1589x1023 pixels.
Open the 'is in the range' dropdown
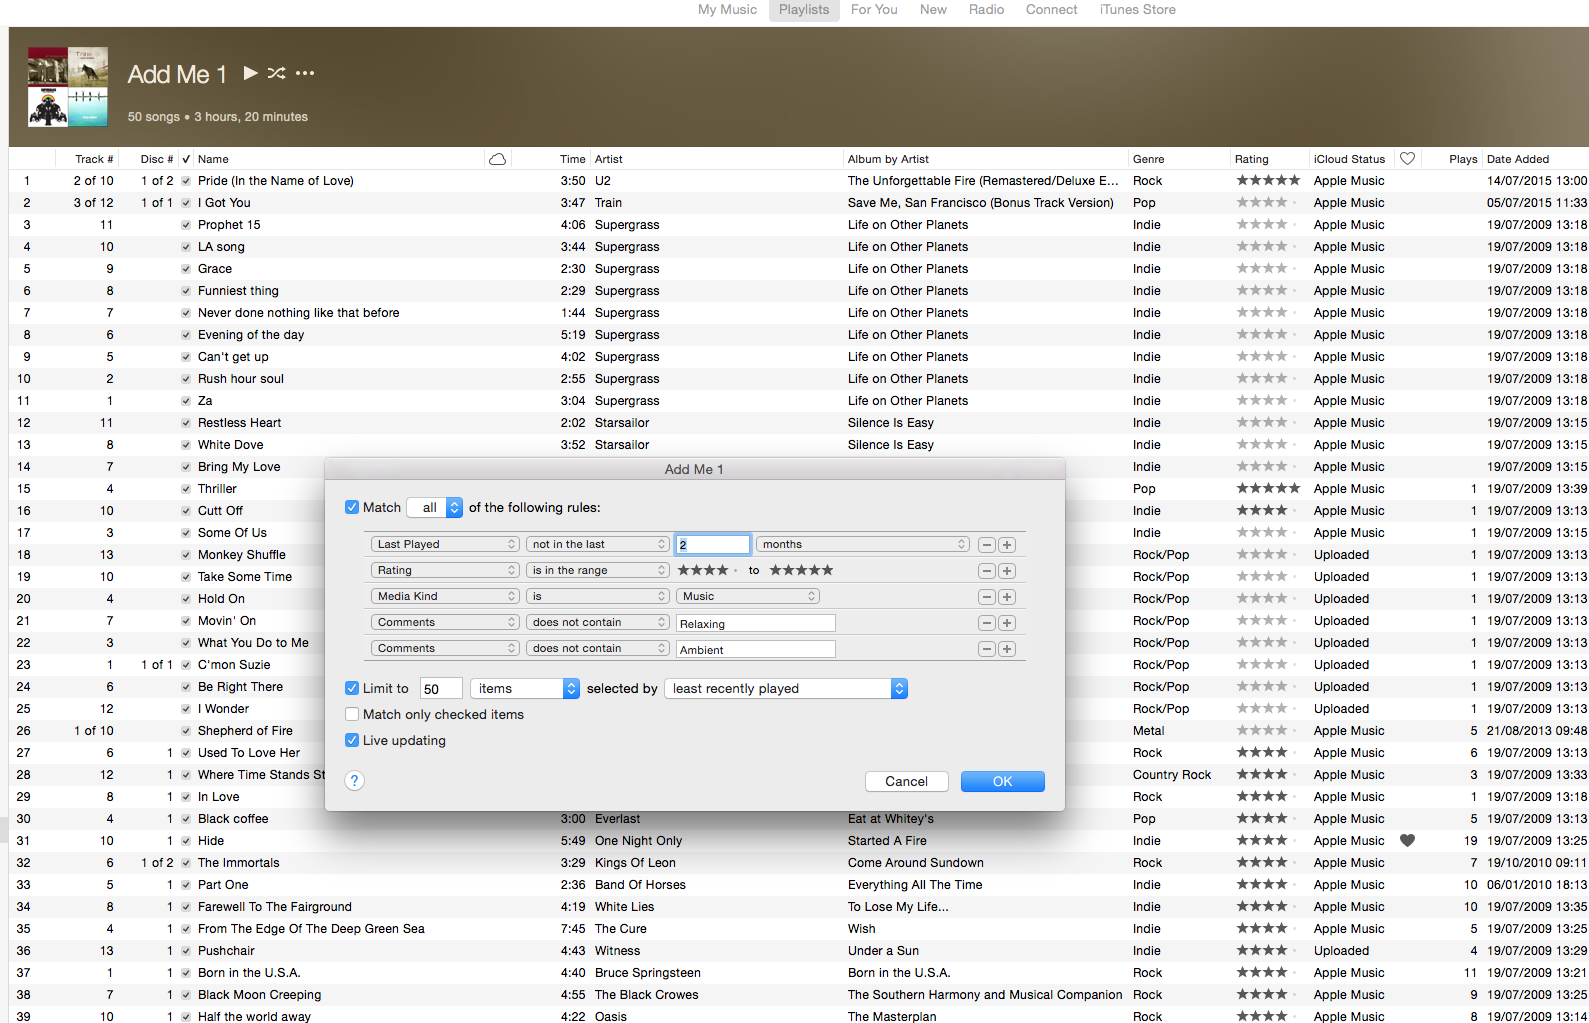pyautogui.click(x=598, y=570)
